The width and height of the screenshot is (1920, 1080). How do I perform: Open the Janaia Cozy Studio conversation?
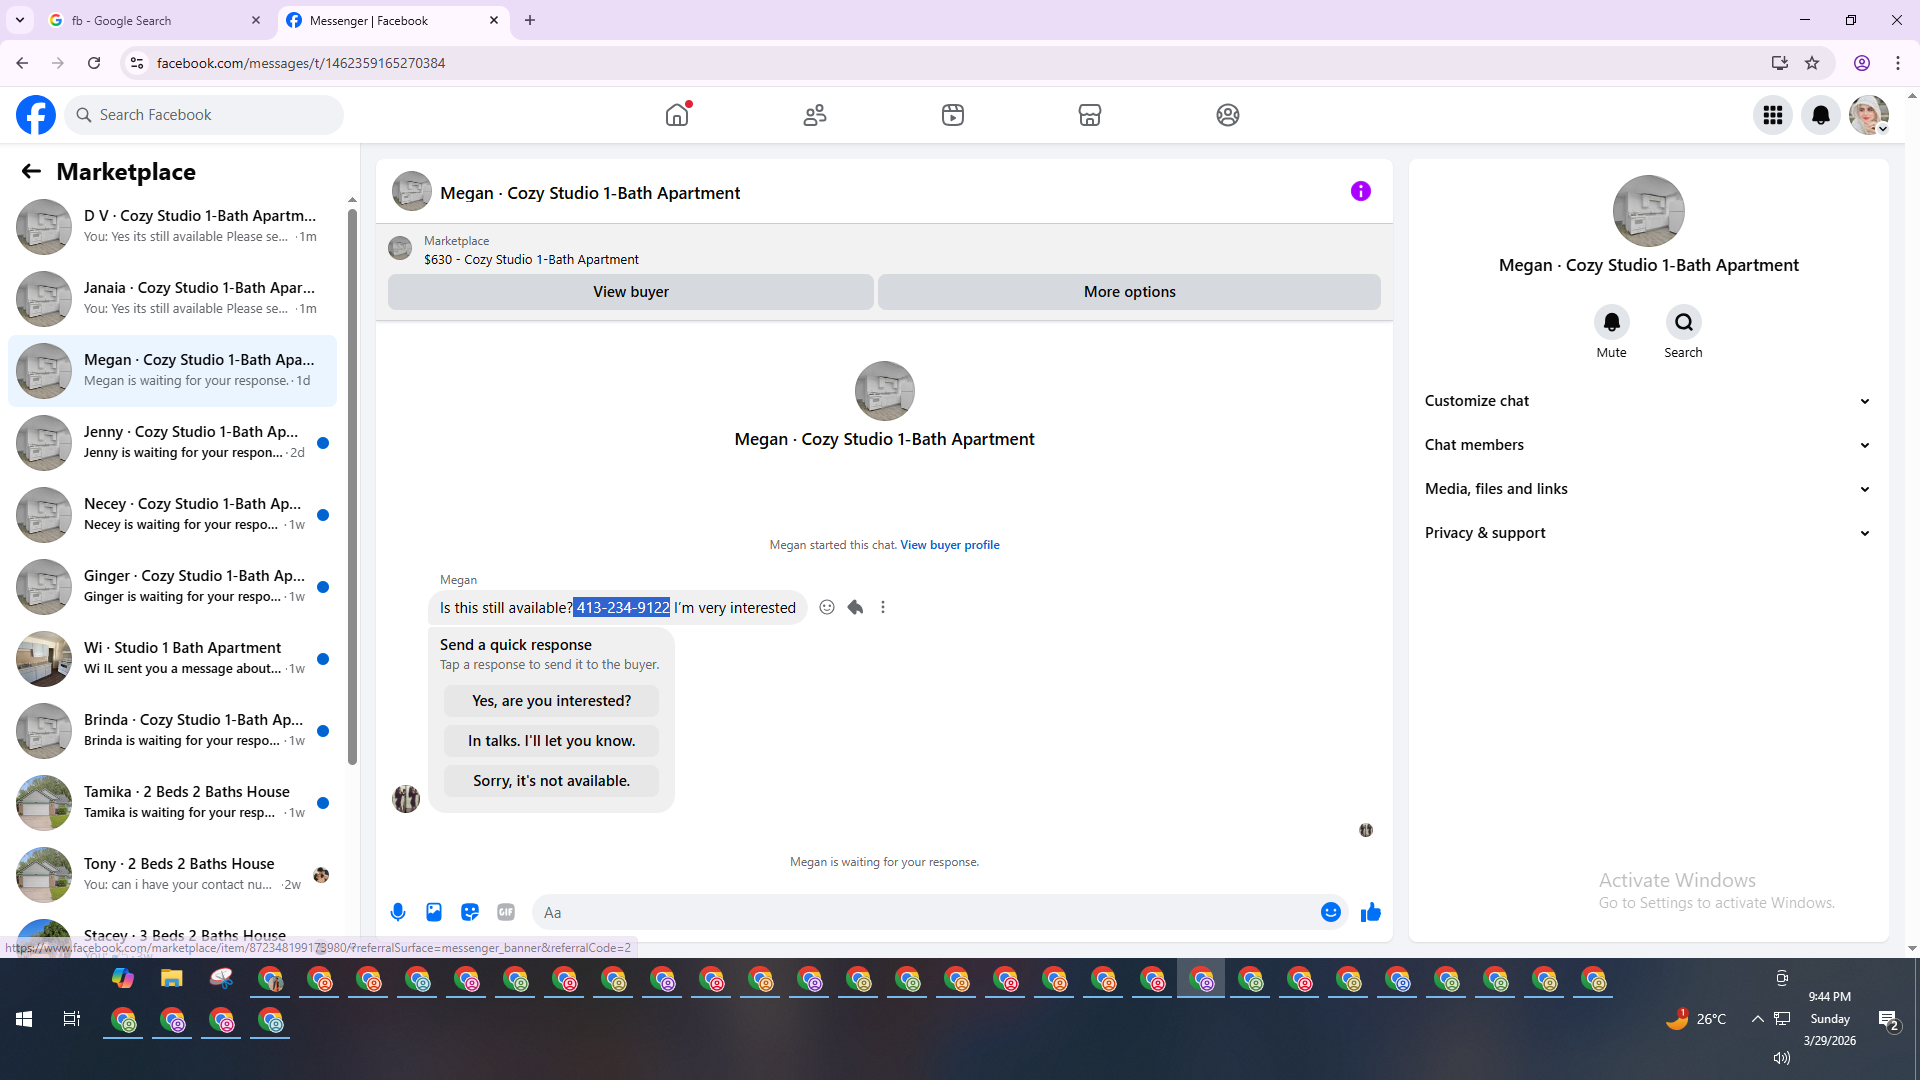click(x=173, y=298)
